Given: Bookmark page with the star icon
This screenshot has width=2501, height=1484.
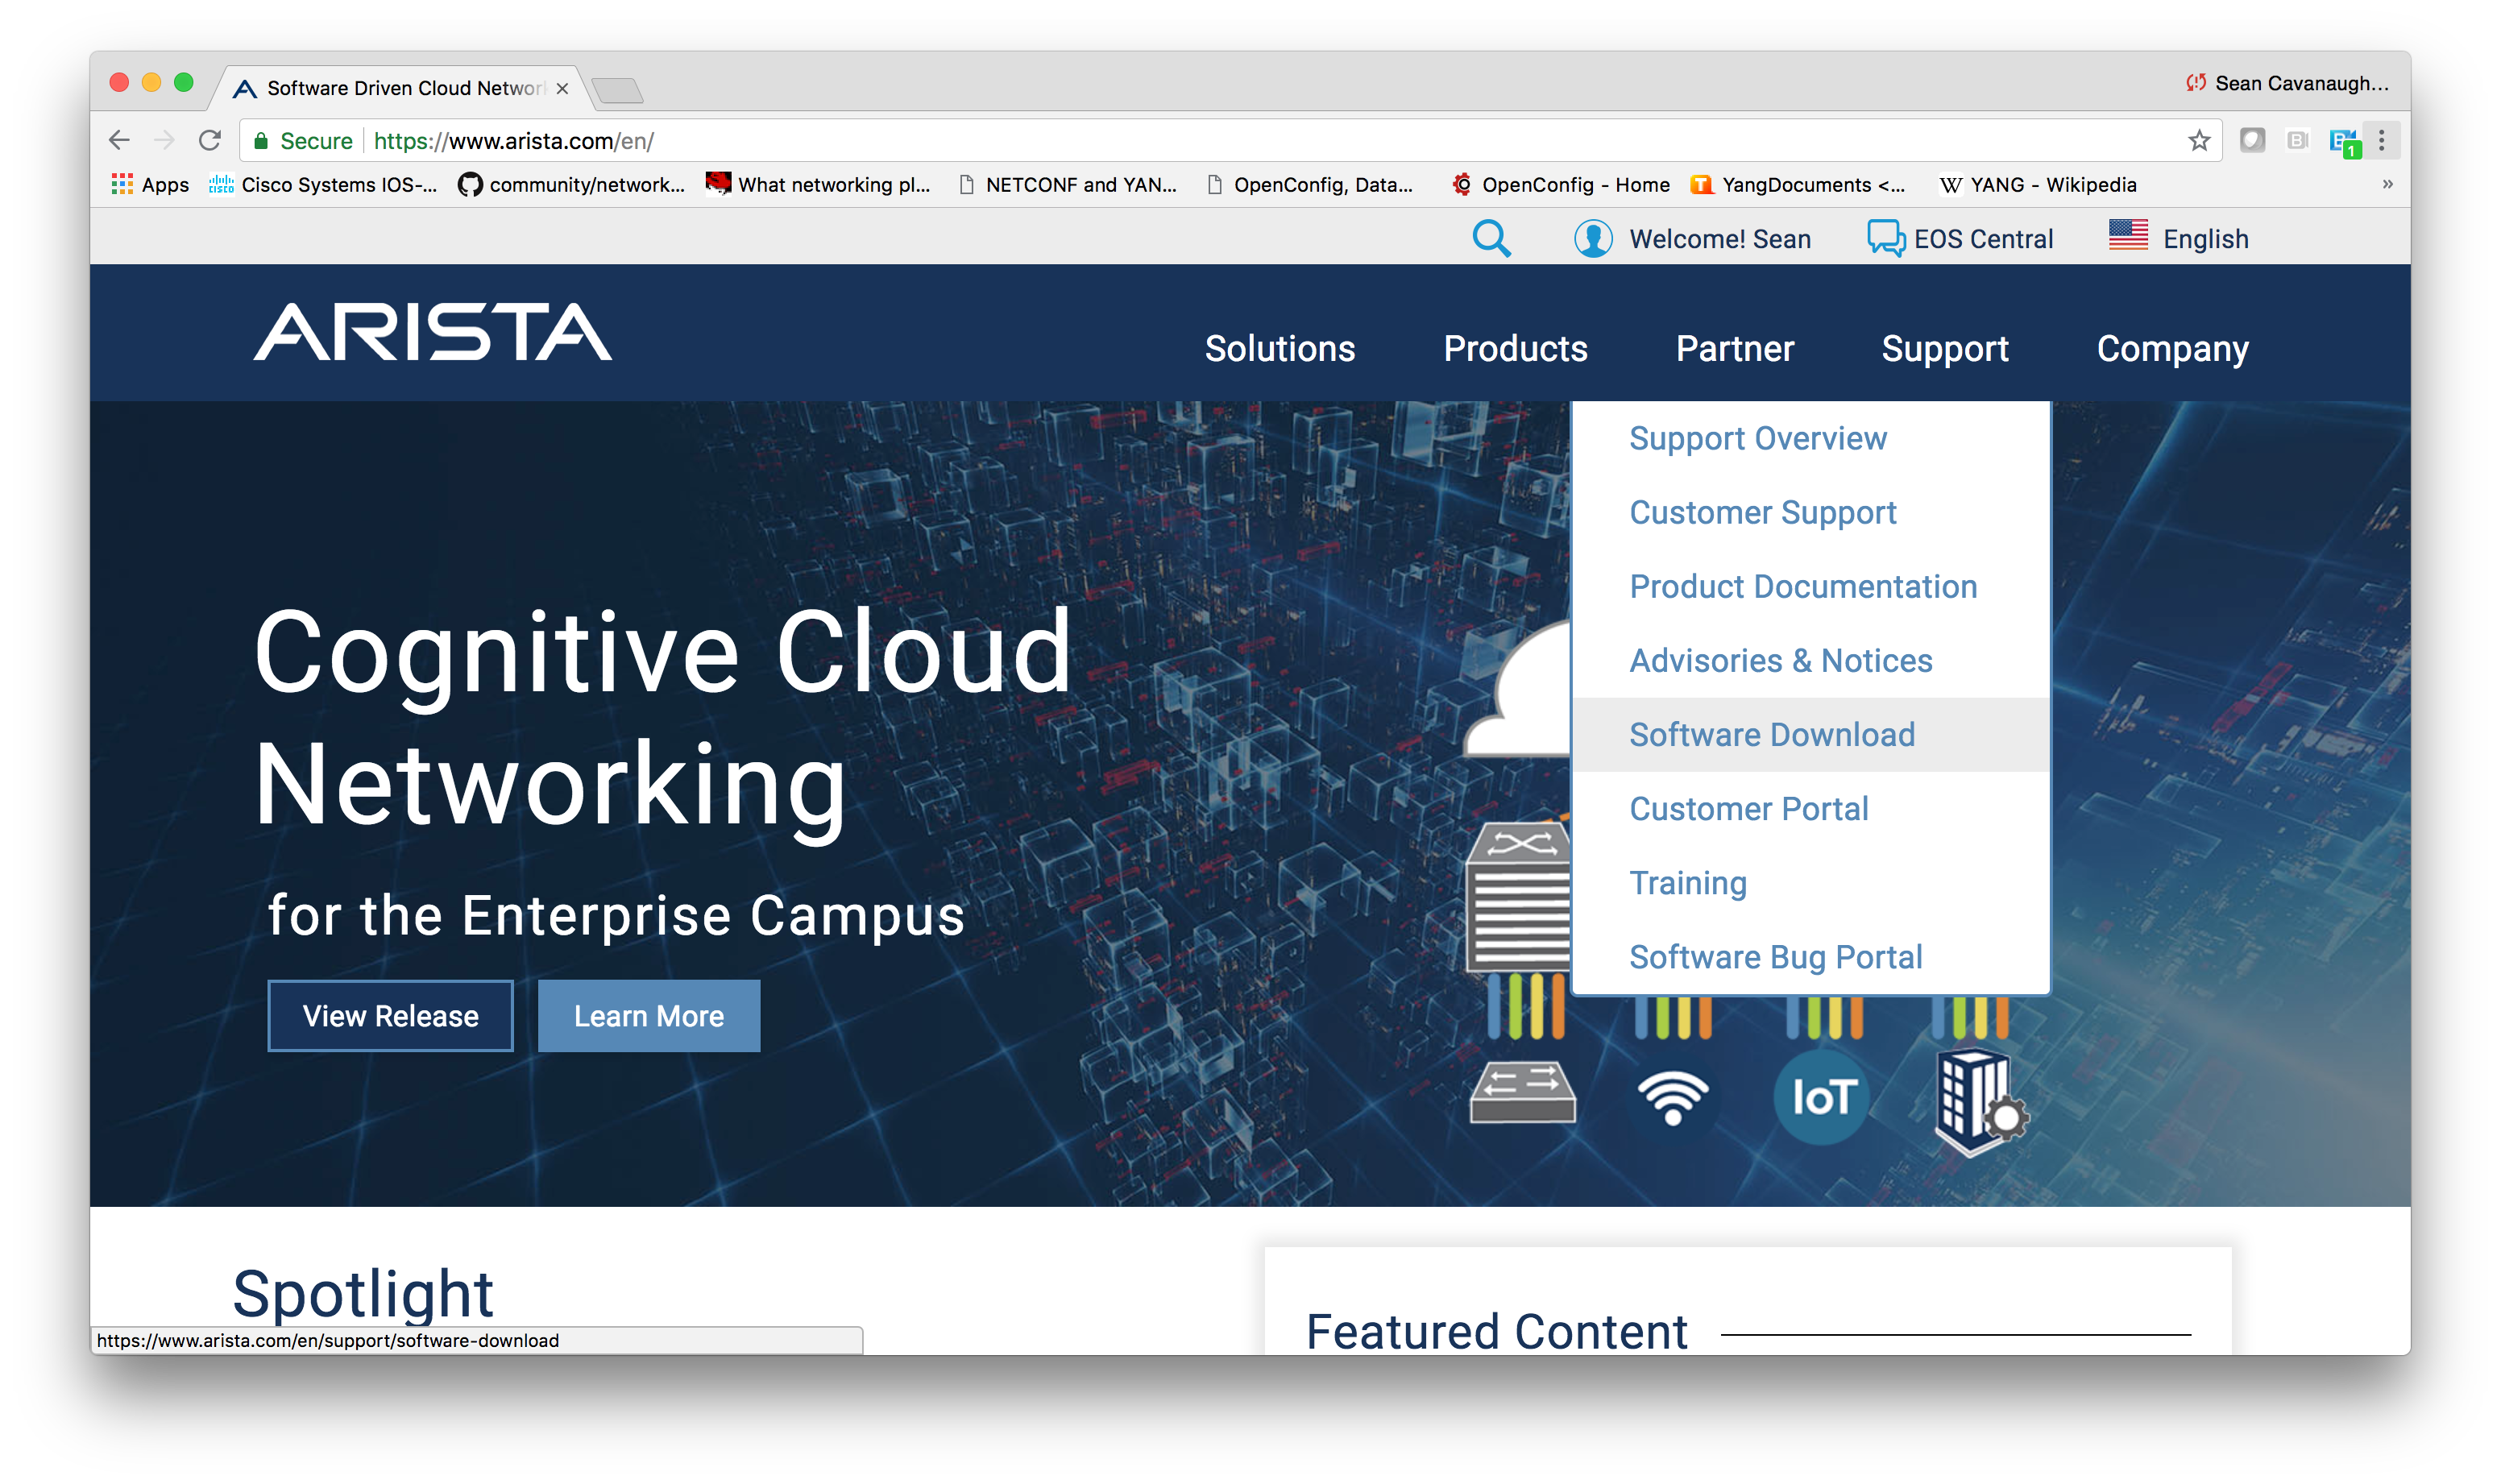Looking at the screenshot, I should point(2197,140).
